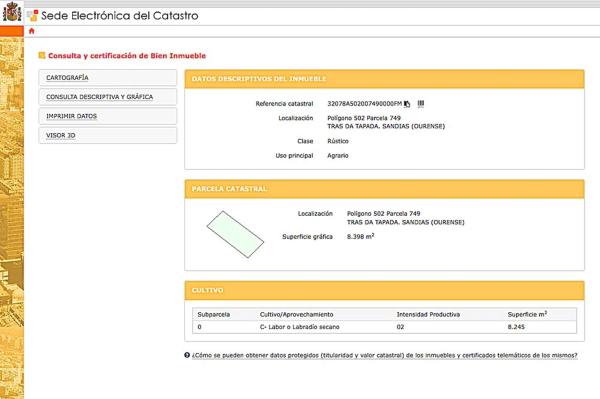Click the Spanish coat of arms logo
This screenshot has height=399, width=600.
[12, 12]
